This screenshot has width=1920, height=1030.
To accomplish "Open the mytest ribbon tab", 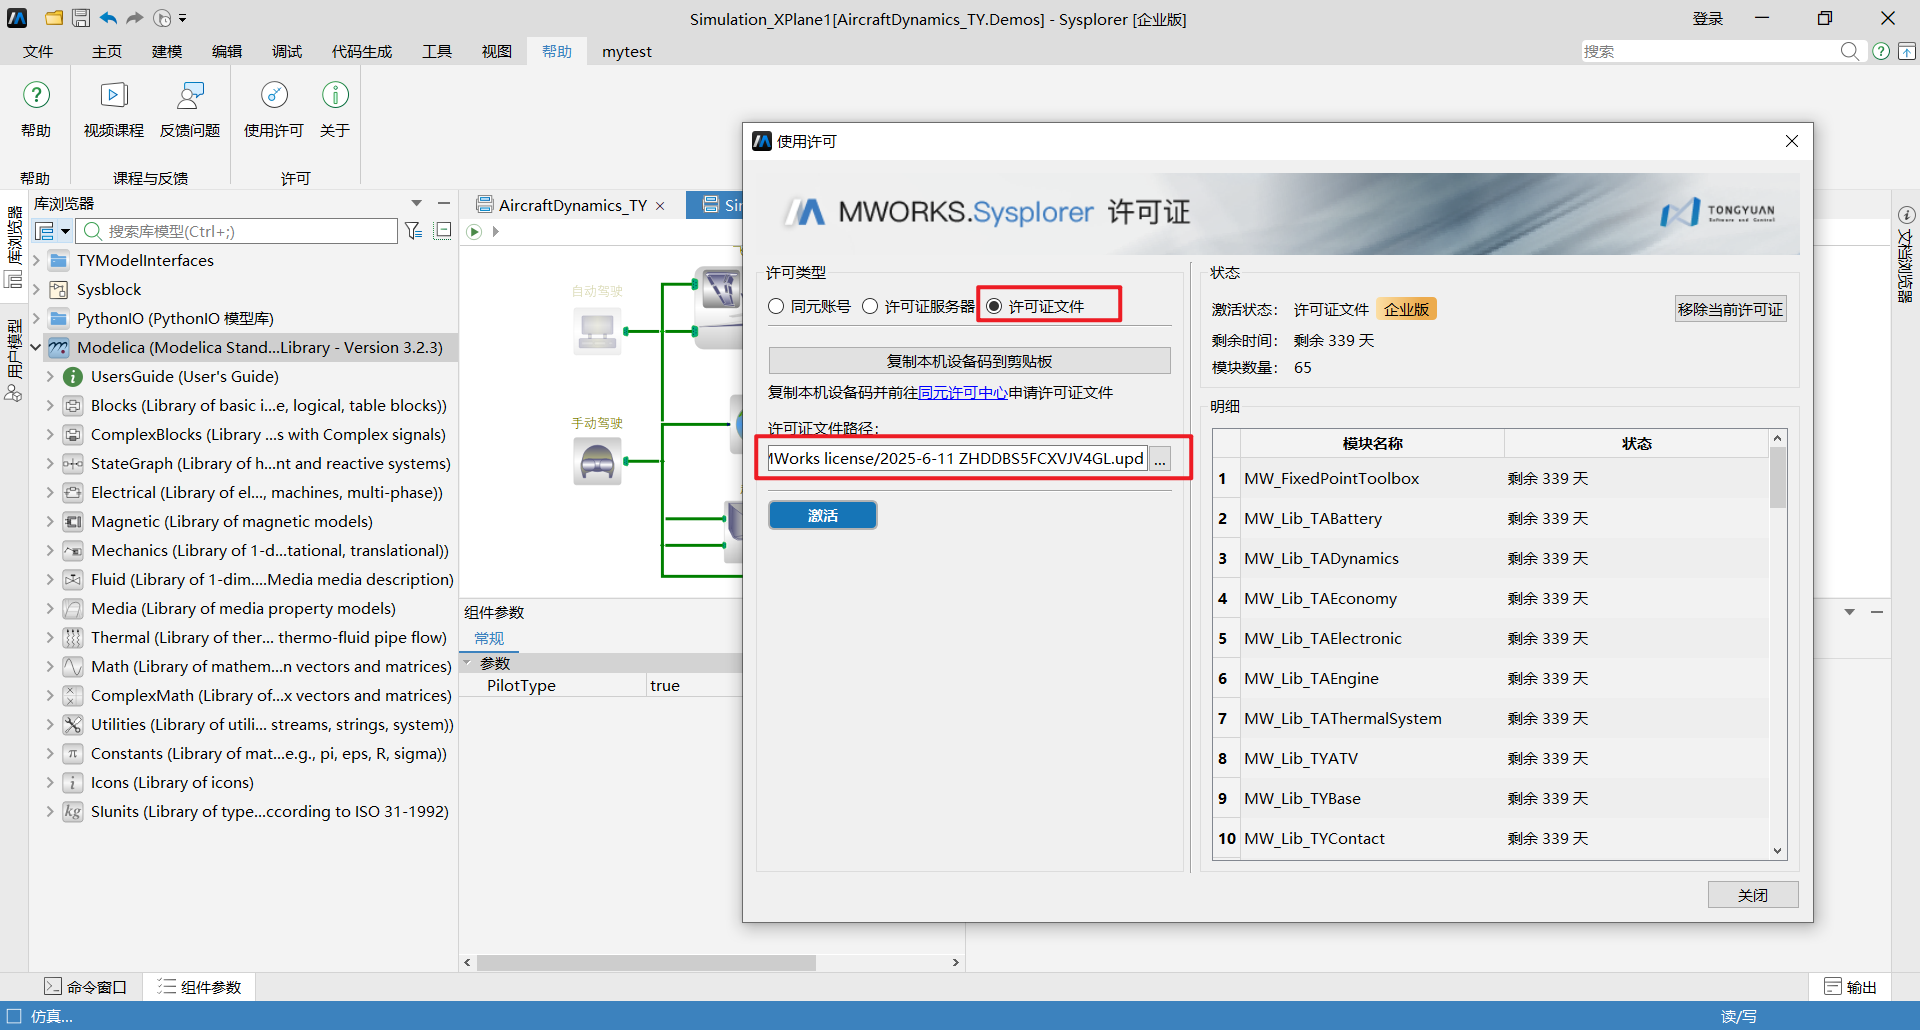I will coord(627,51).
